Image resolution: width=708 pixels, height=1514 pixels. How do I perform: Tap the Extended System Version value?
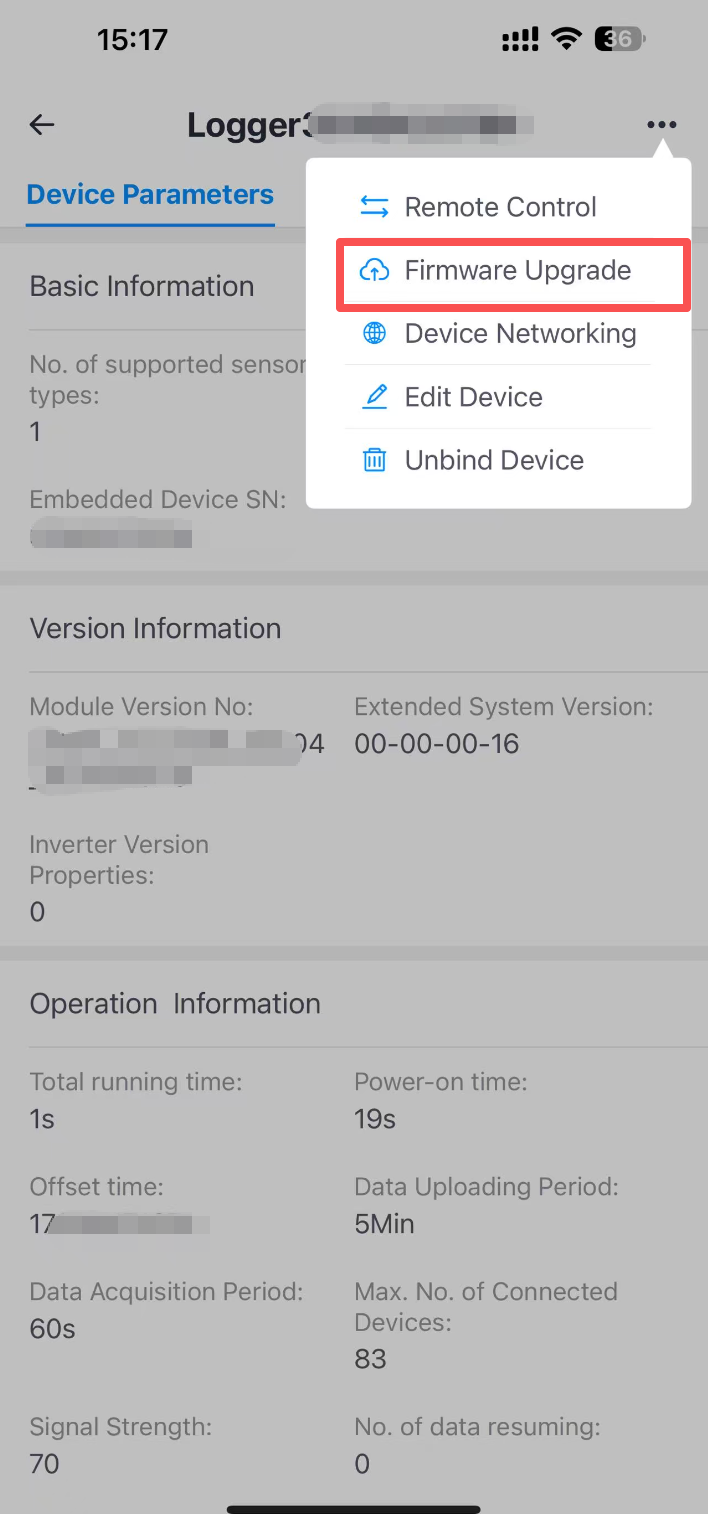click(x=436, y=744)
